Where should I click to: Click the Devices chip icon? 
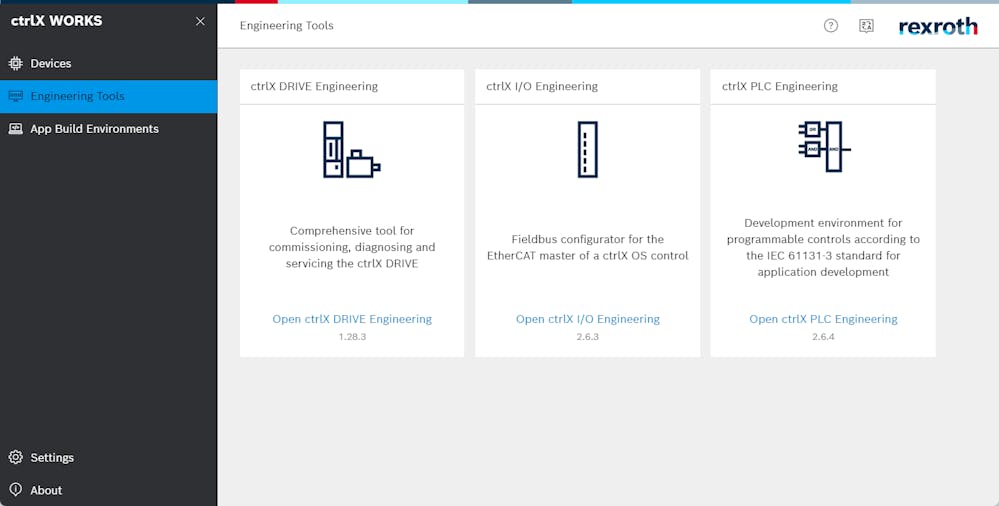(15, 63)
